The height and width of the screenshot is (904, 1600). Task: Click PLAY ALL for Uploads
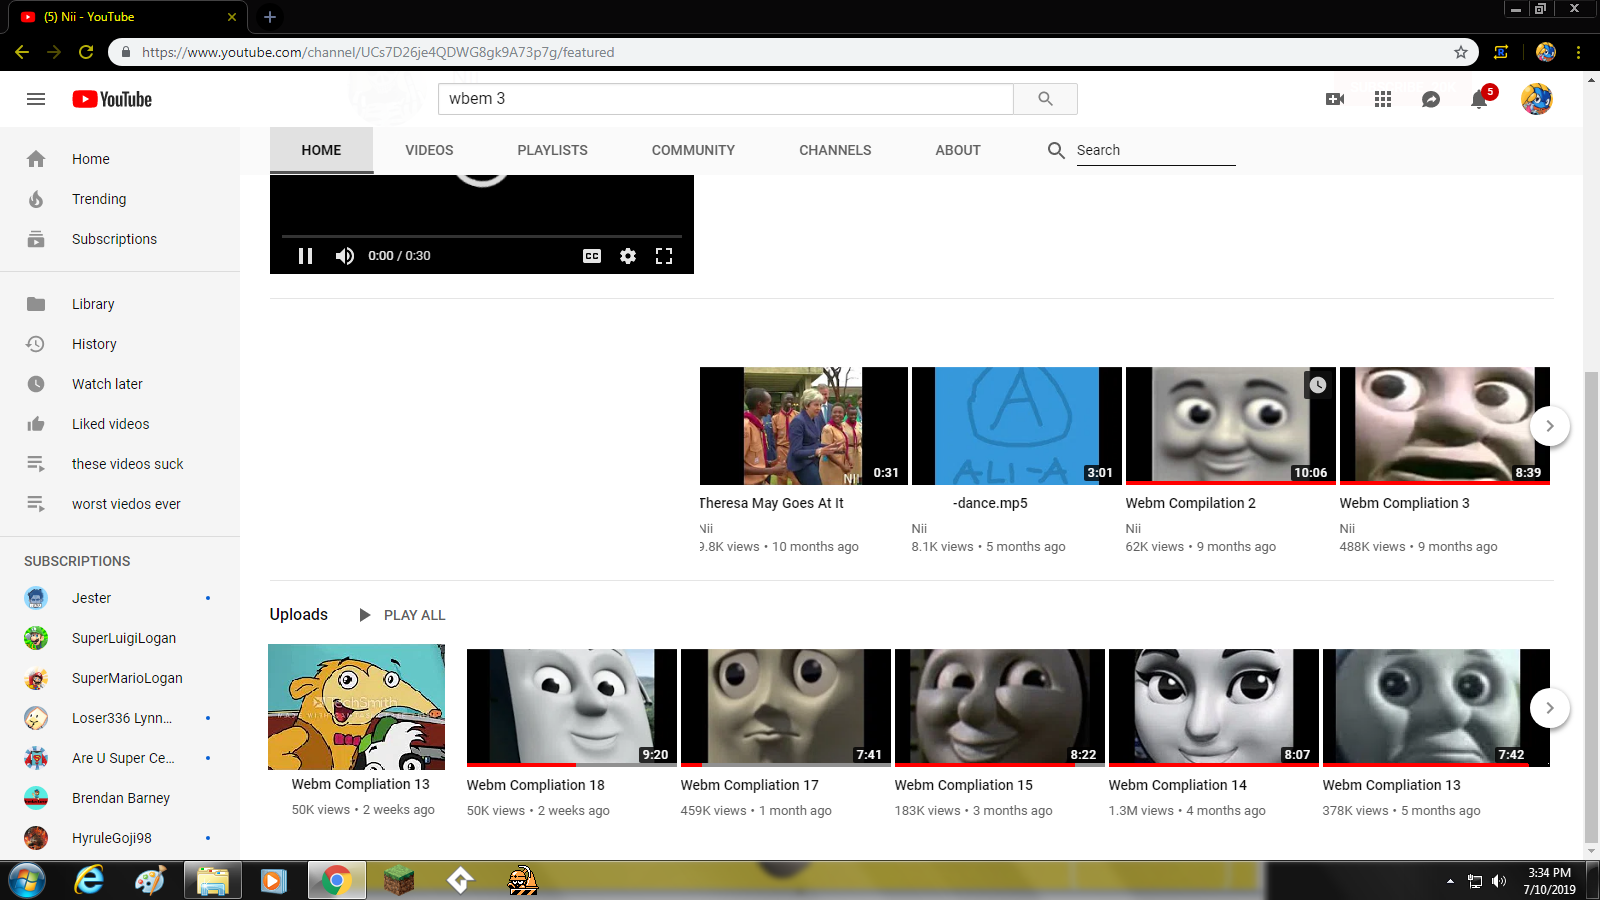[x=402, y=615]
